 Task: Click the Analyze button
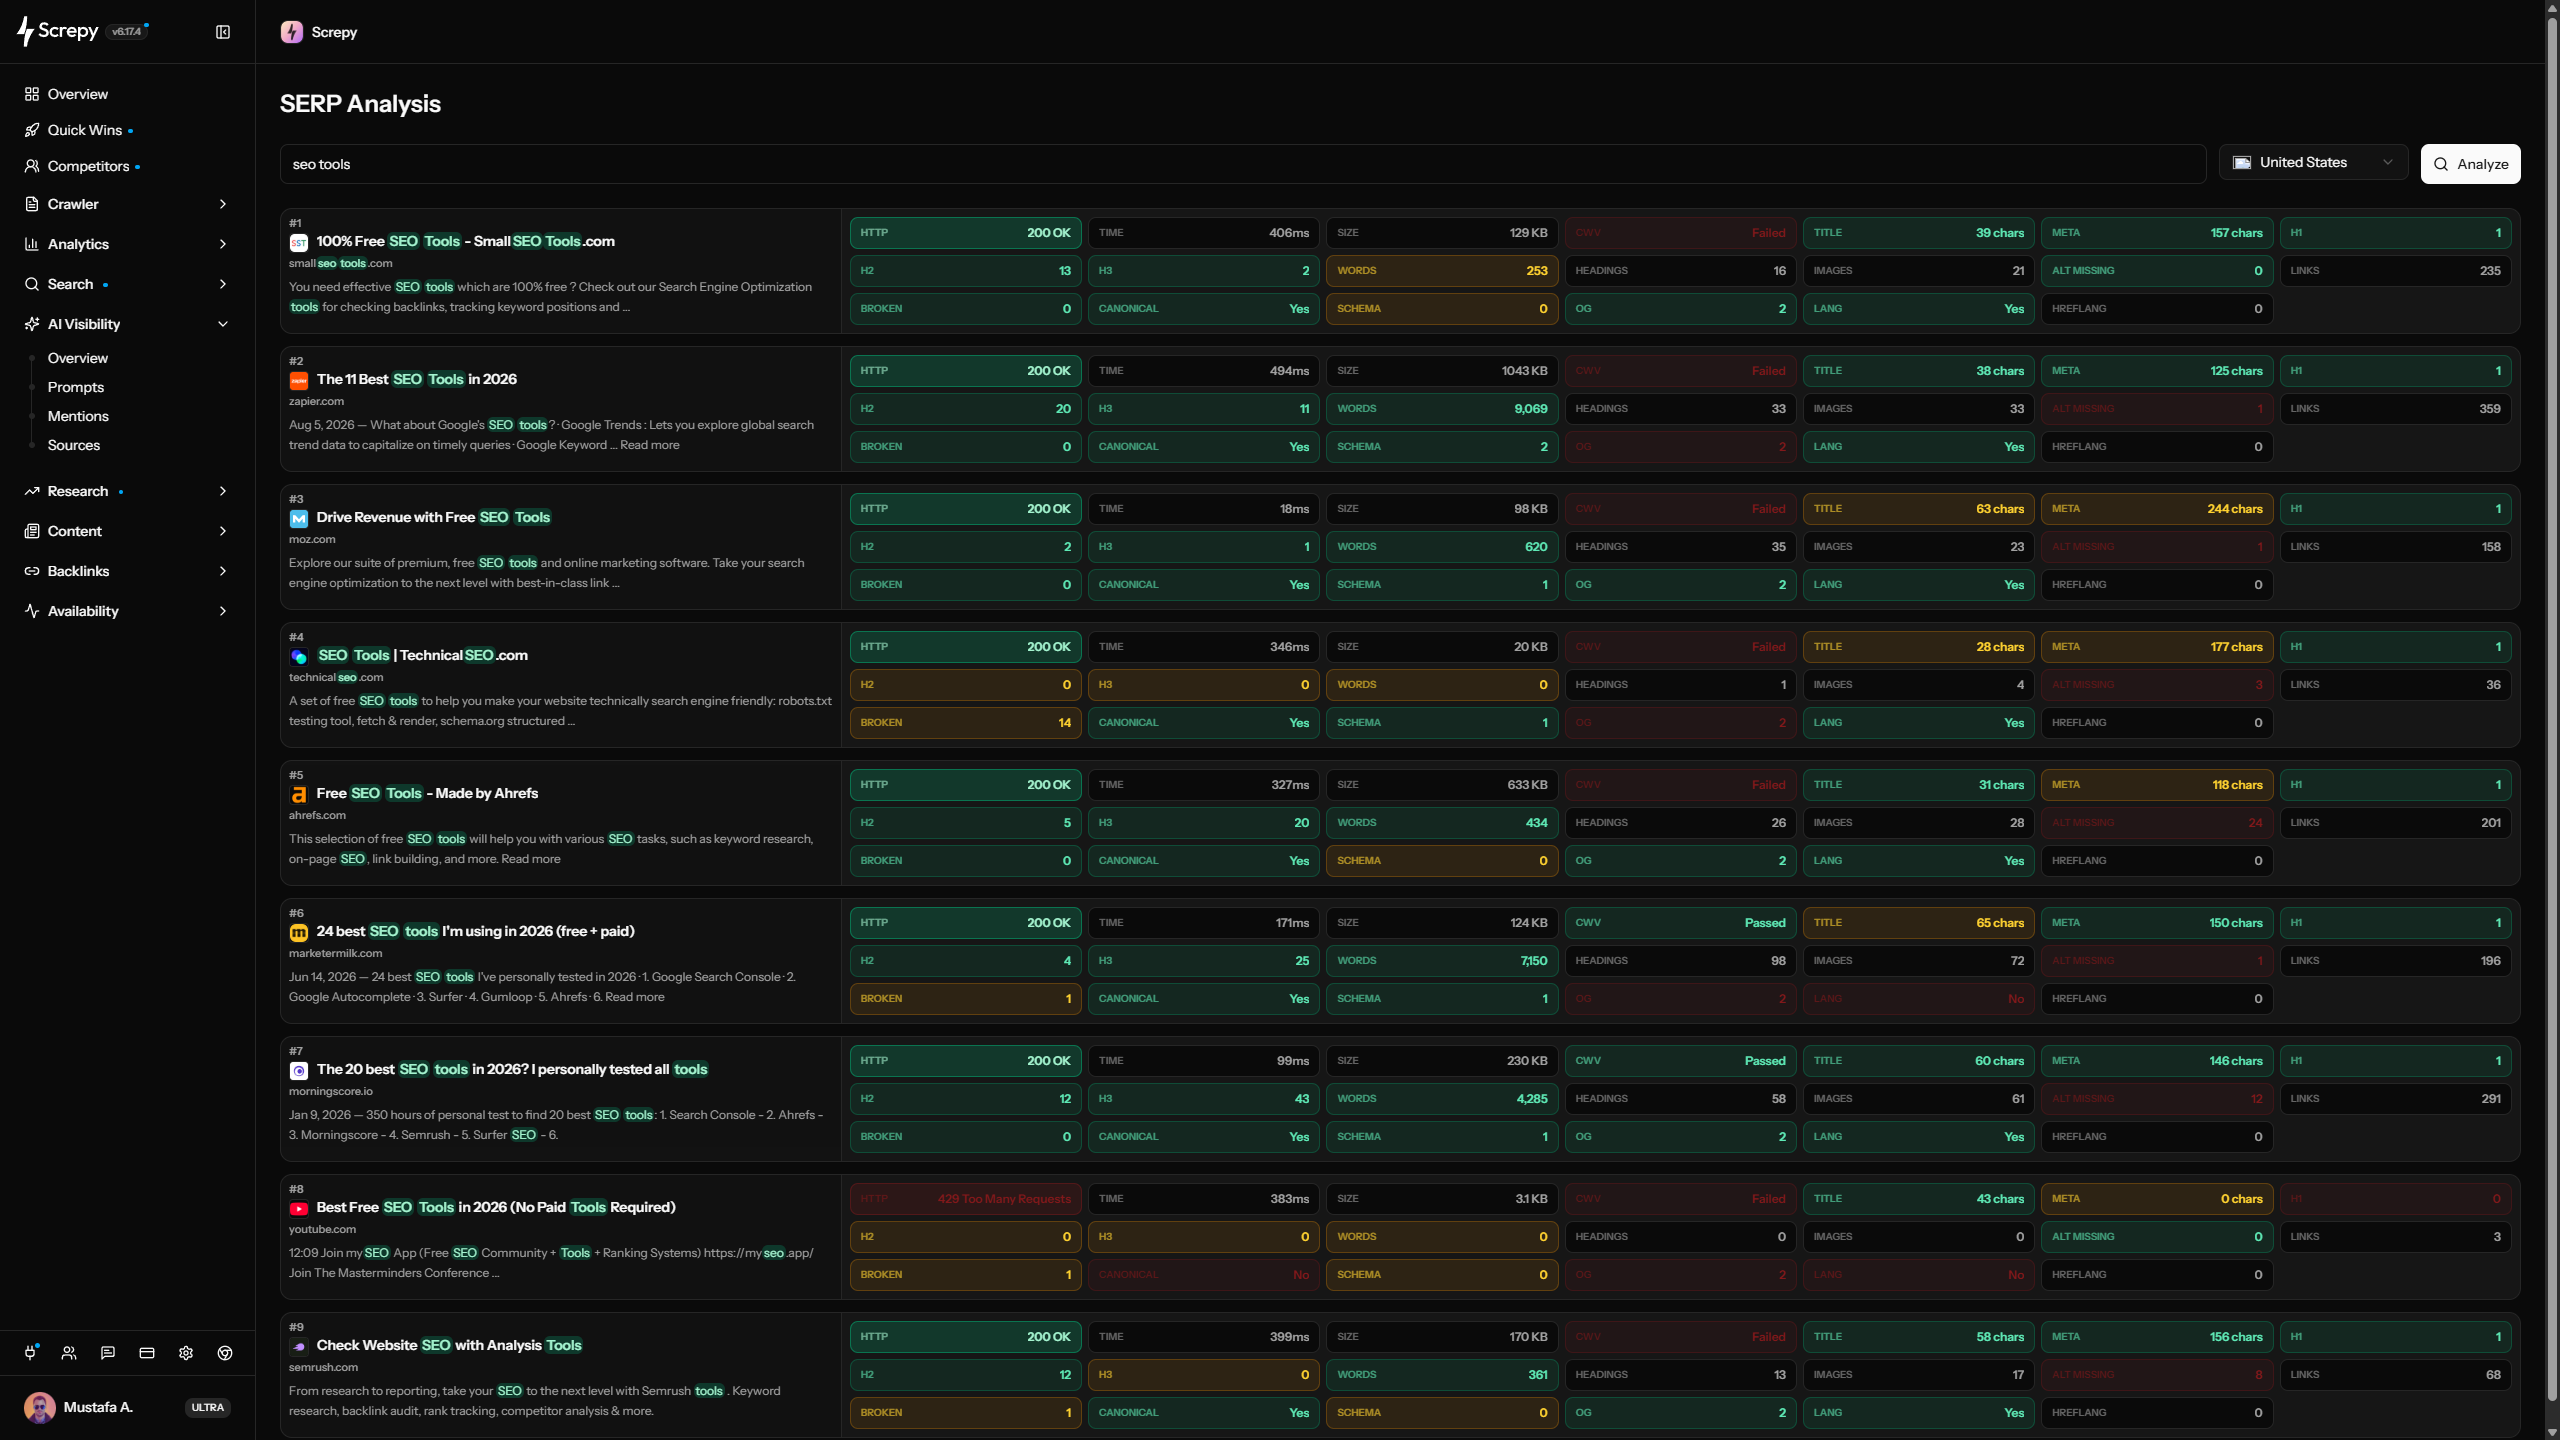tap(2470, 164)
